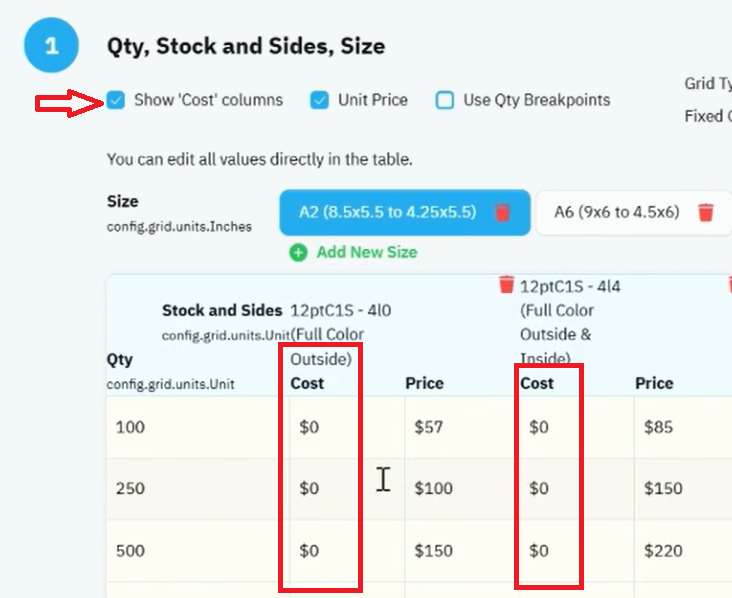
Task: Edit first Cost $0 cell for 100 qty
Action: (x=346, y=427)
